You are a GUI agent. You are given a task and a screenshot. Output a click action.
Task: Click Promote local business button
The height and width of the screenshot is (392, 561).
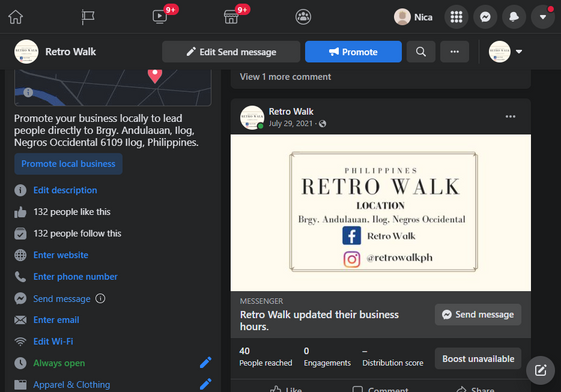coord(68,164)
